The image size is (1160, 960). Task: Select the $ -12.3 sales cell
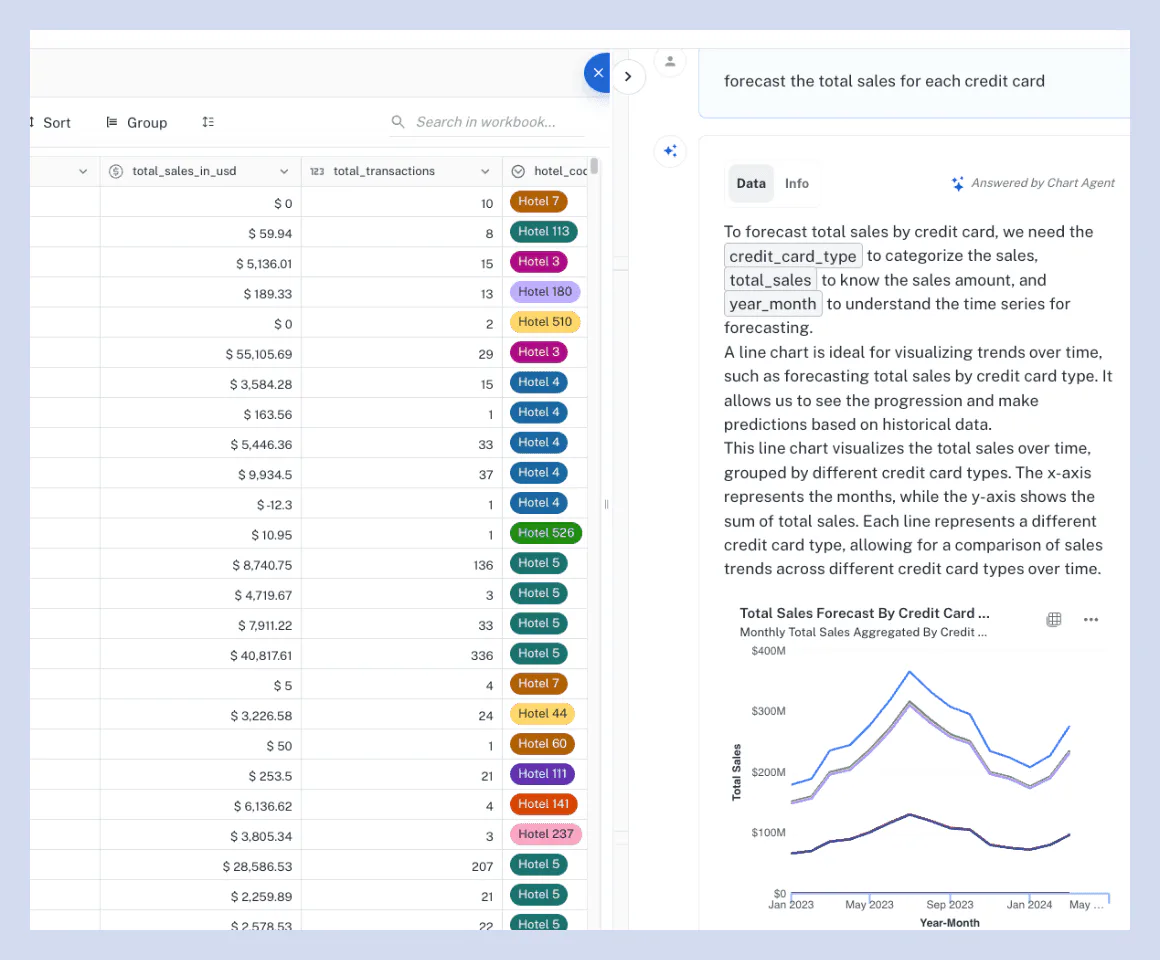pos(200,505)
